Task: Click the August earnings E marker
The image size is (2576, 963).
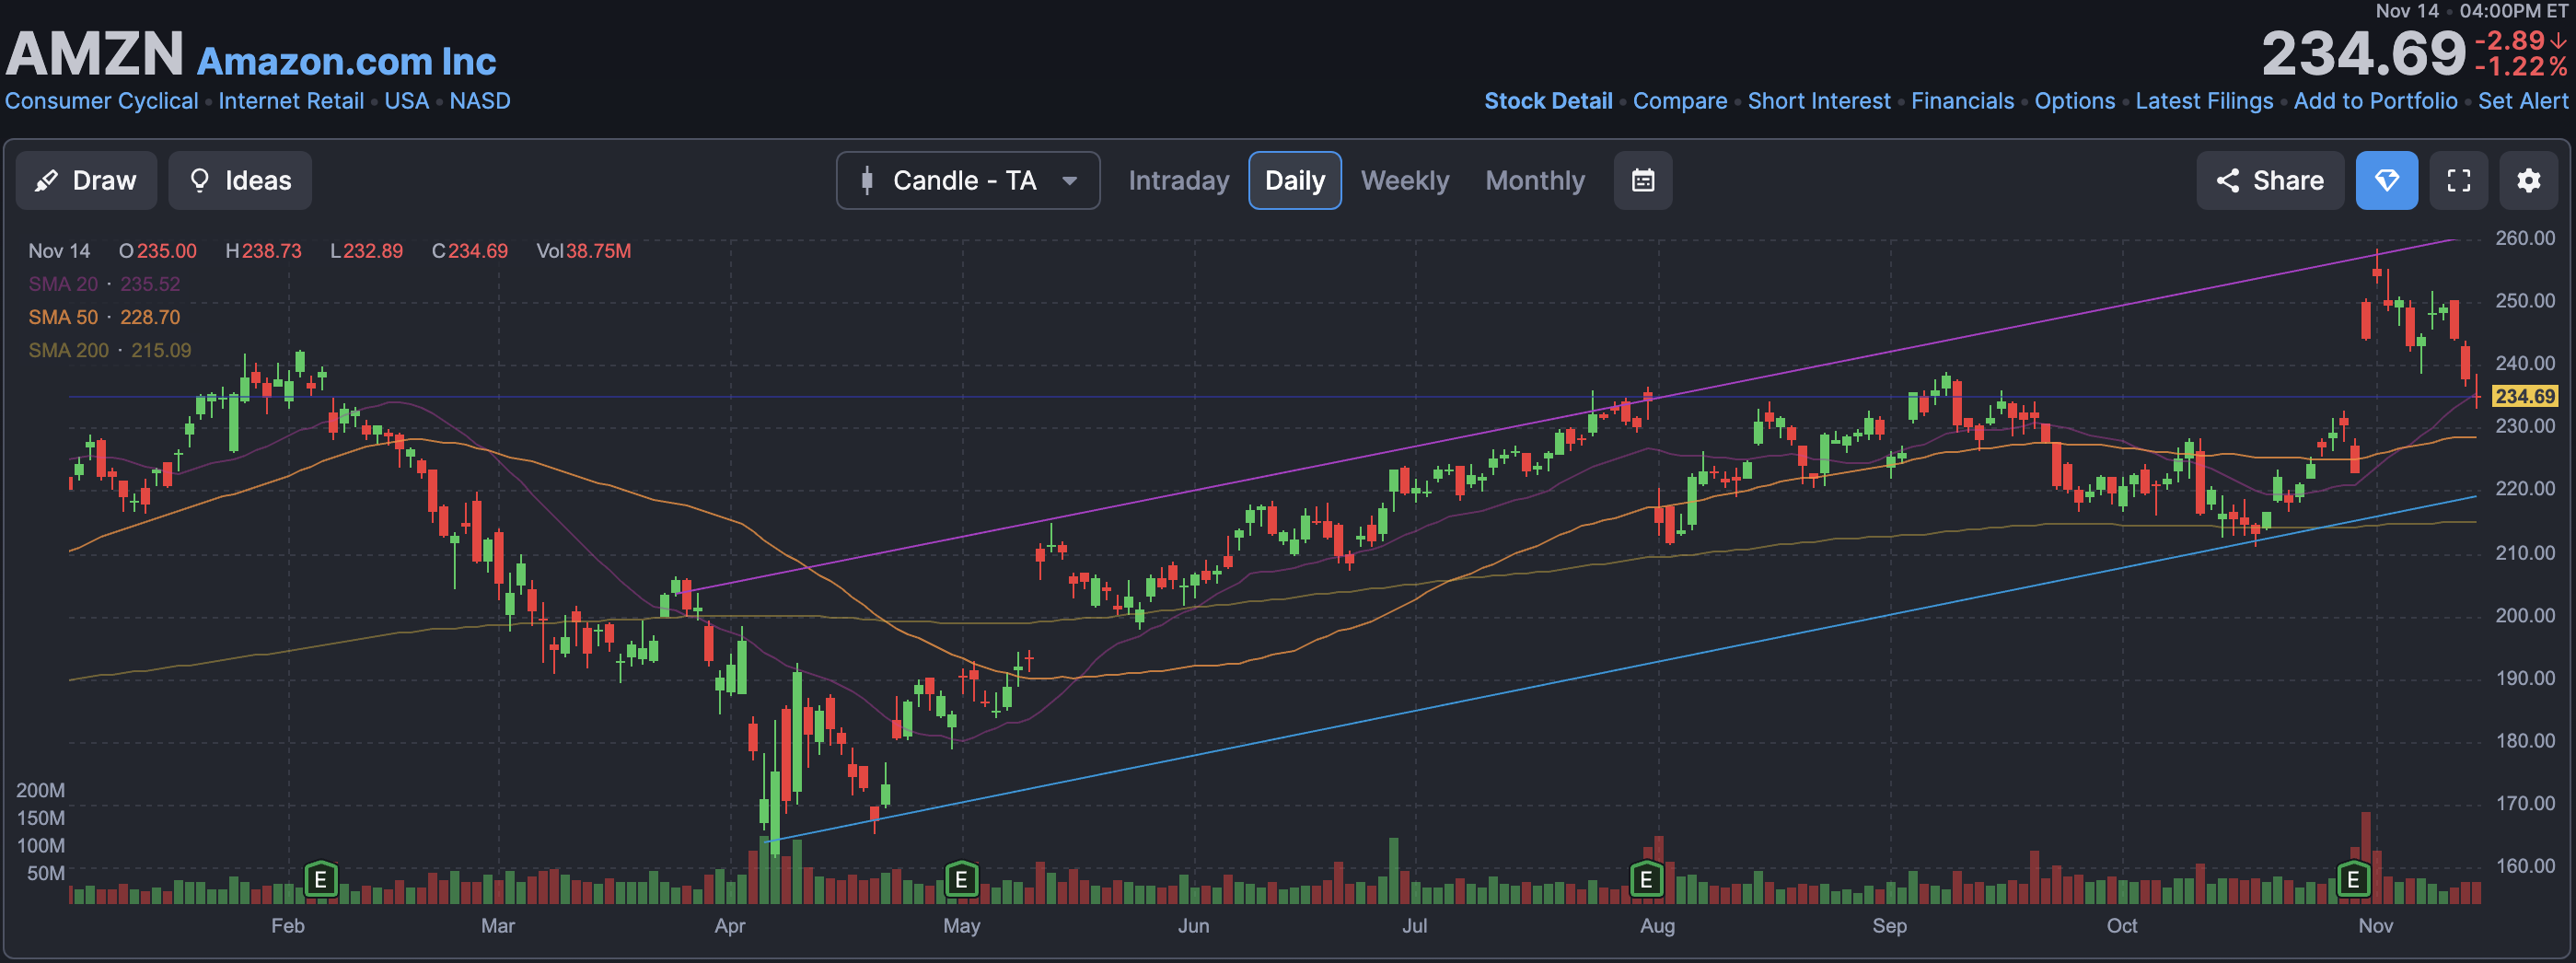Action: [x=1646, y=879]
